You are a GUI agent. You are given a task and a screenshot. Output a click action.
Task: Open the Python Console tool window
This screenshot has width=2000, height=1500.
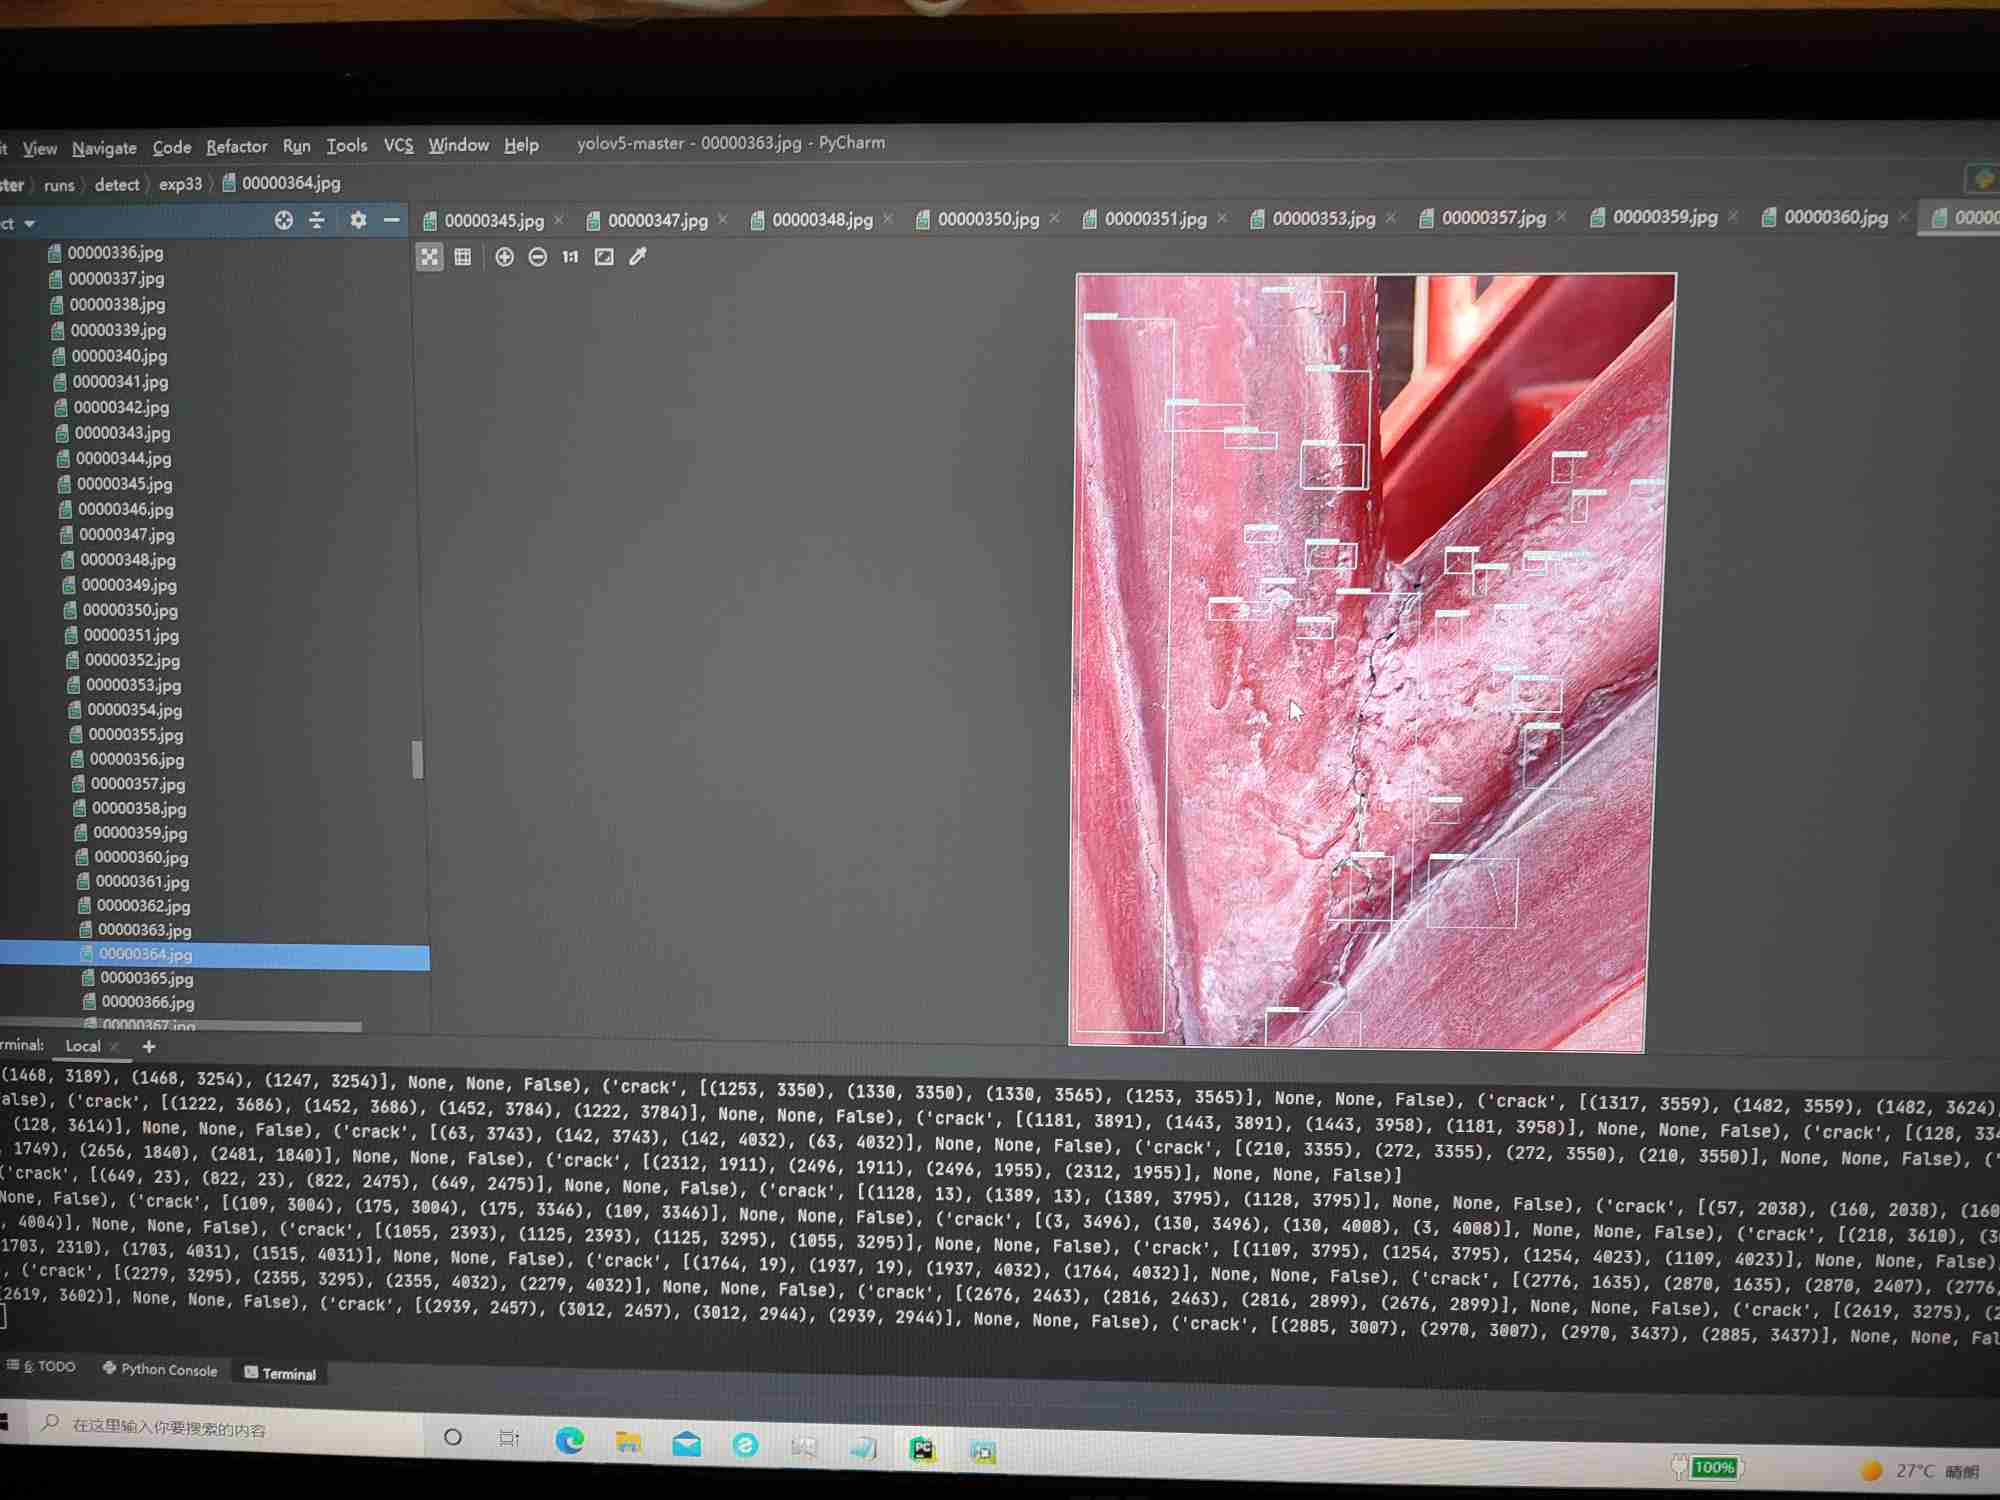[160, 1369]
